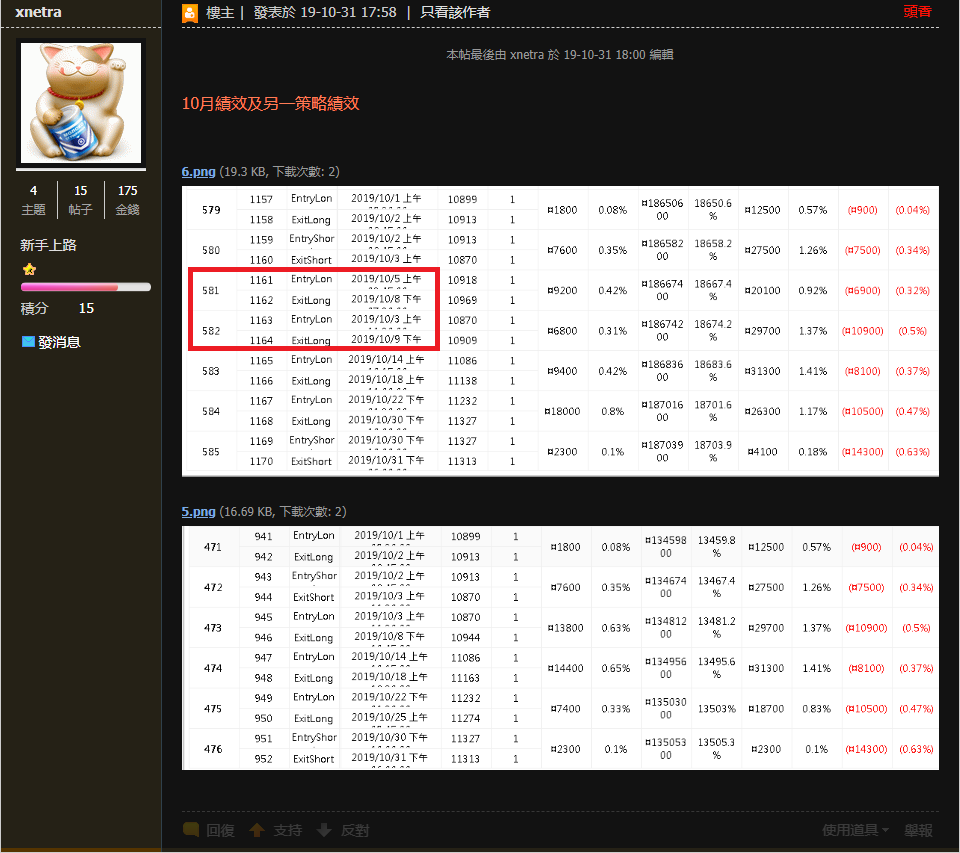Click trade row 579 in first table
This screenshot has height=853, width=960.
[560, 209]
